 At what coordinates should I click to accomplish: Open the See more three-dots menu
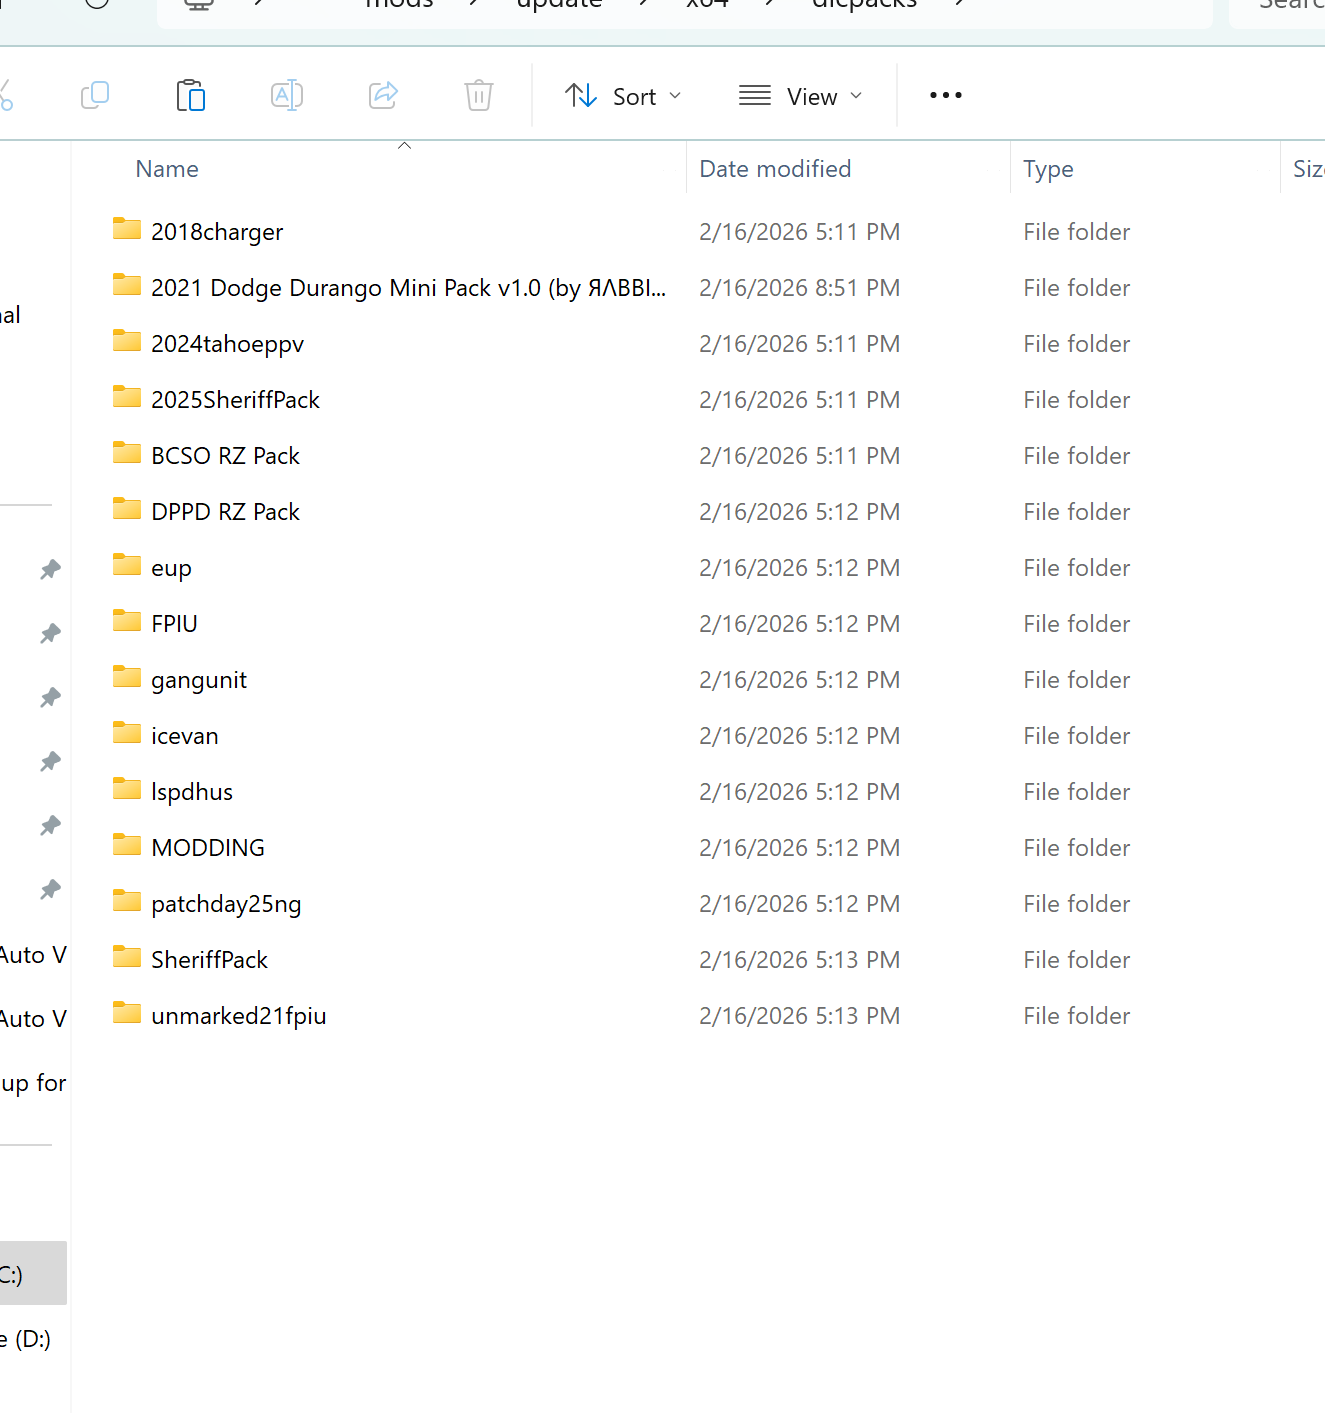945,96
